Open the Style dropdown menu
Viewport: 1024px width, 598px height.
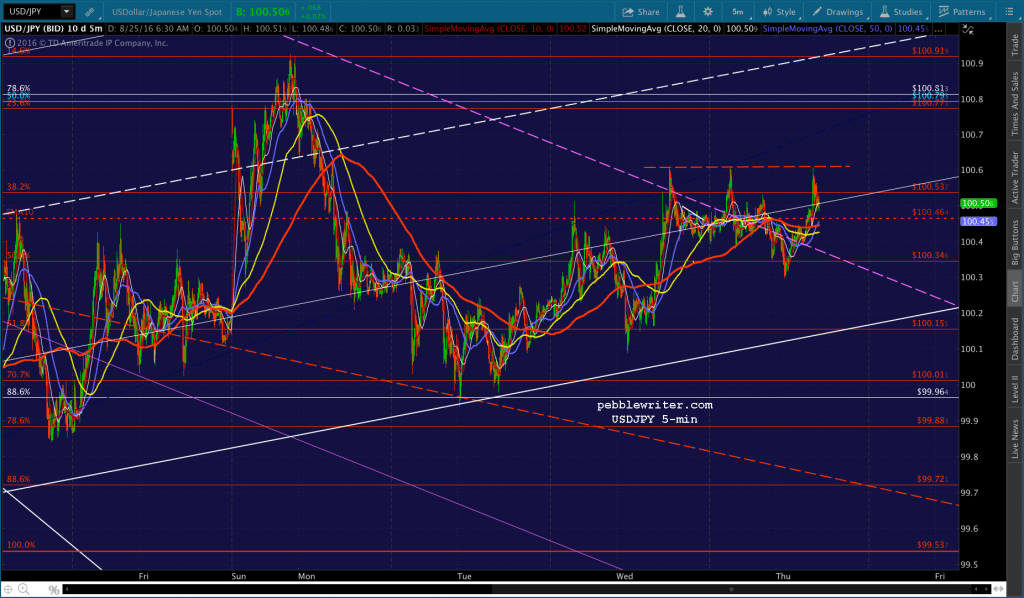click(780, 12)
